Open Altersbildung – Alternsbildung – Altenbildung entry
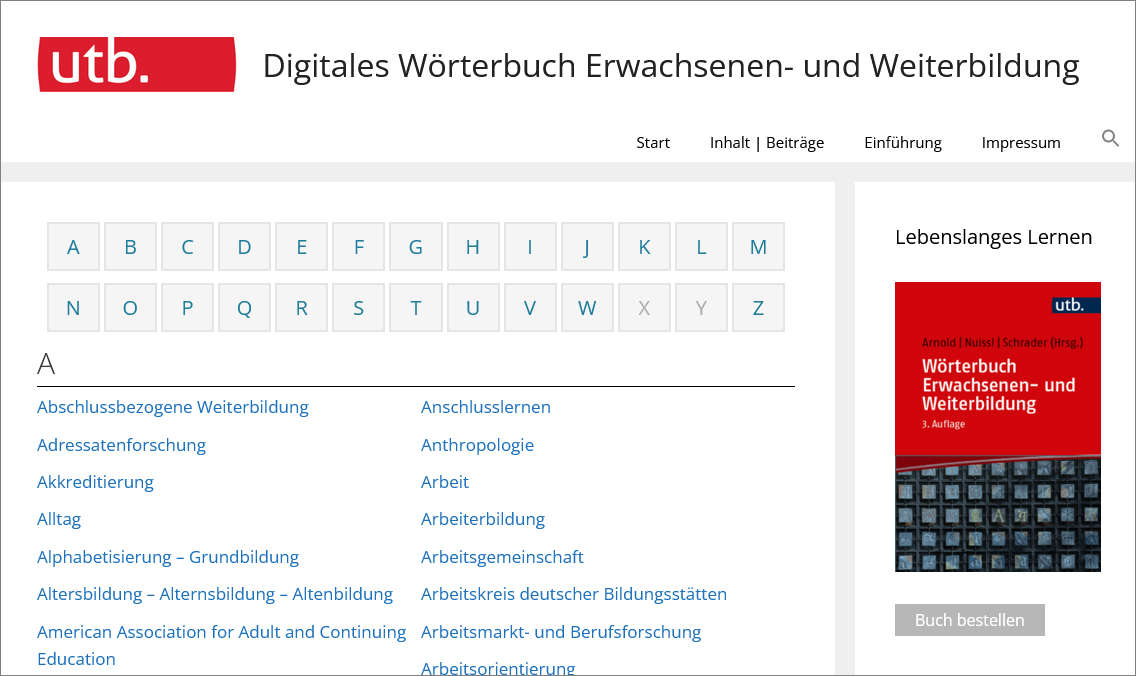 point(215,594)
